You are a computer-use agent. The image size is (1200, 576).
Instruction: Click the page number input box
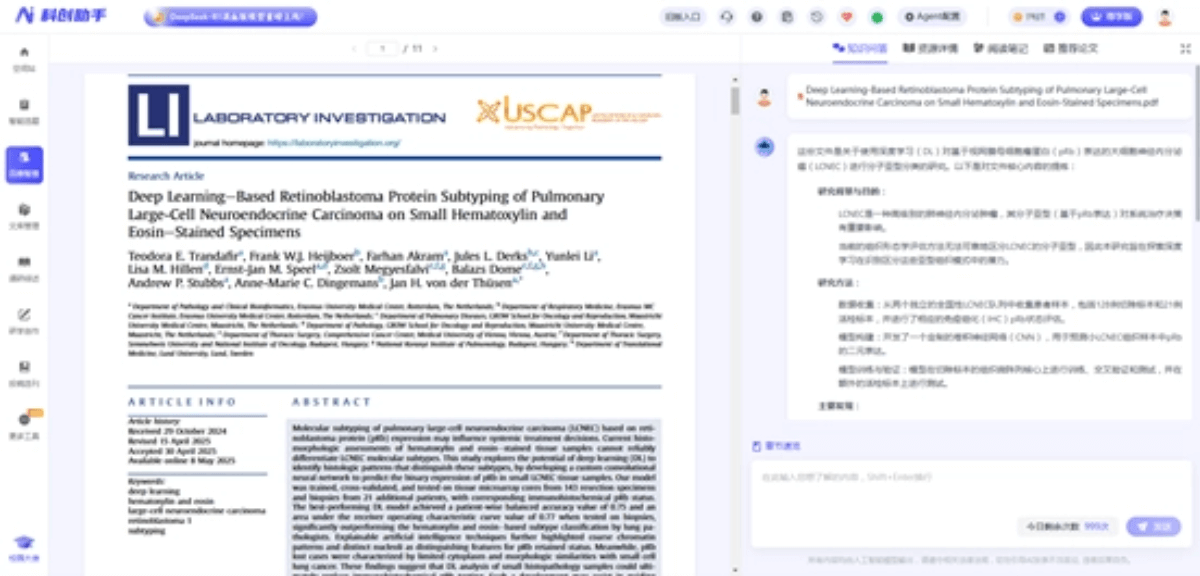[382, 48]
